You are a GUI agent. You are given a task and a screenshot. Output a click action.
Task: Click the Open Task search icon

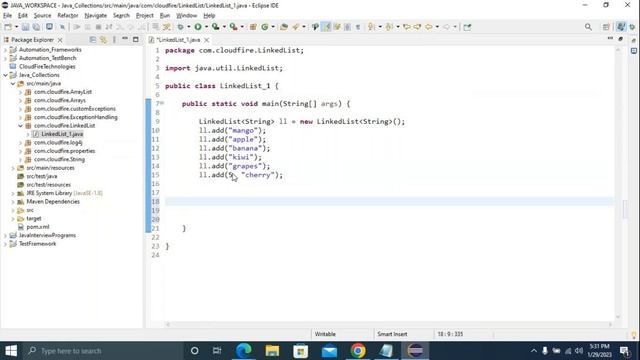296,27
